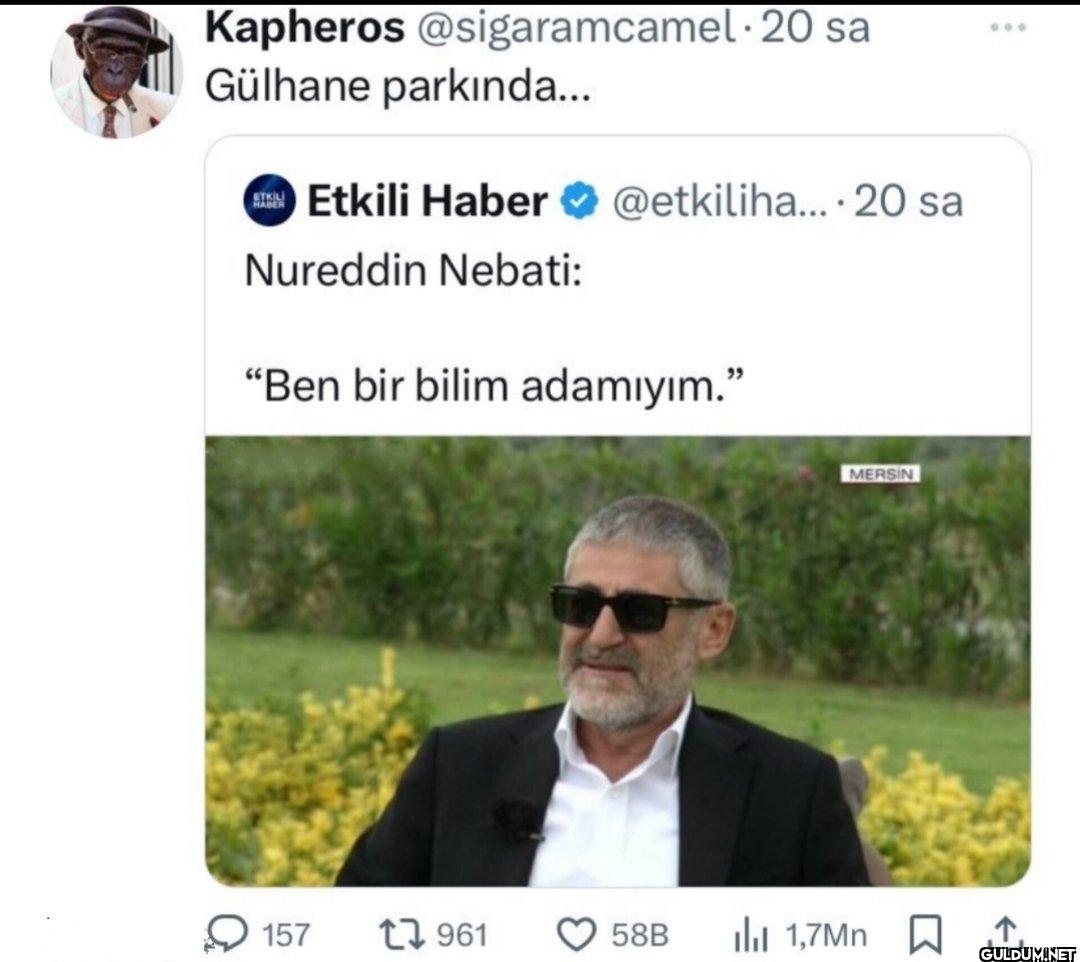1080x962 pixels.
Task: Open the three-dot more options menu
Action: pos(1008,28)
